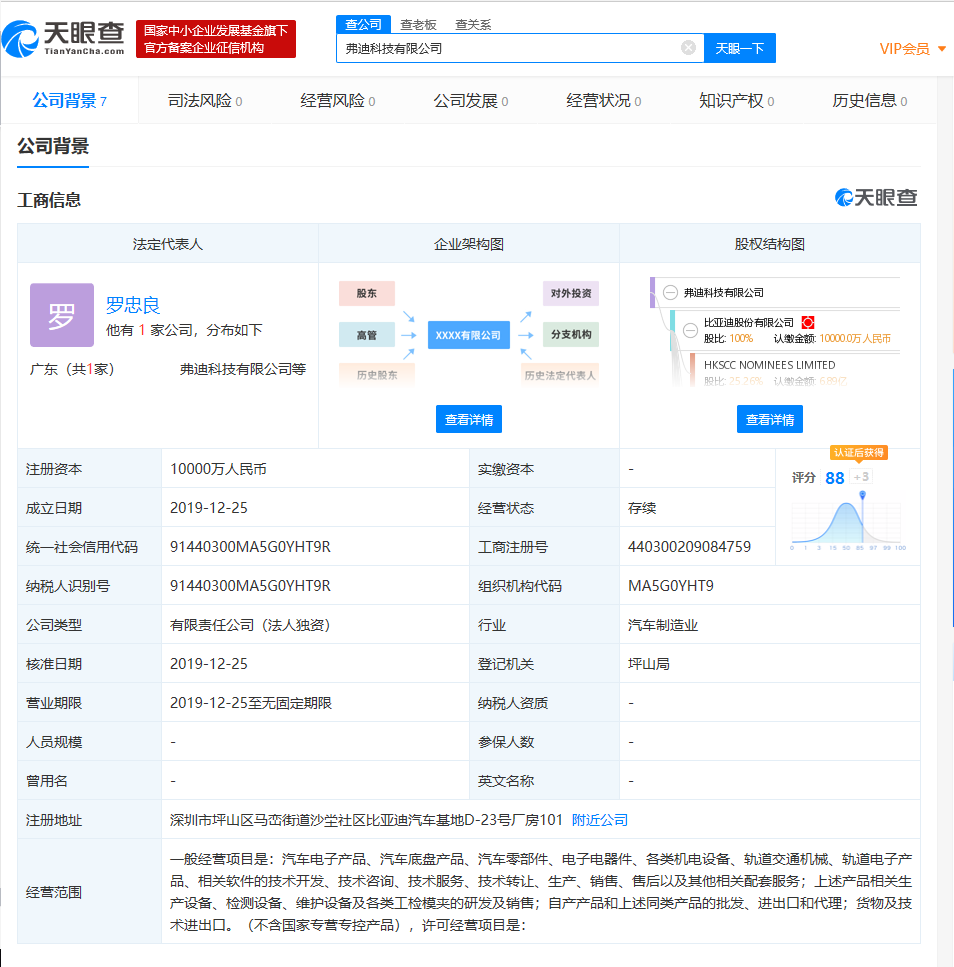Viewport: 954px width, 967px height.
Task: Open the 历史信息 tab
Action: click(870, 101)
